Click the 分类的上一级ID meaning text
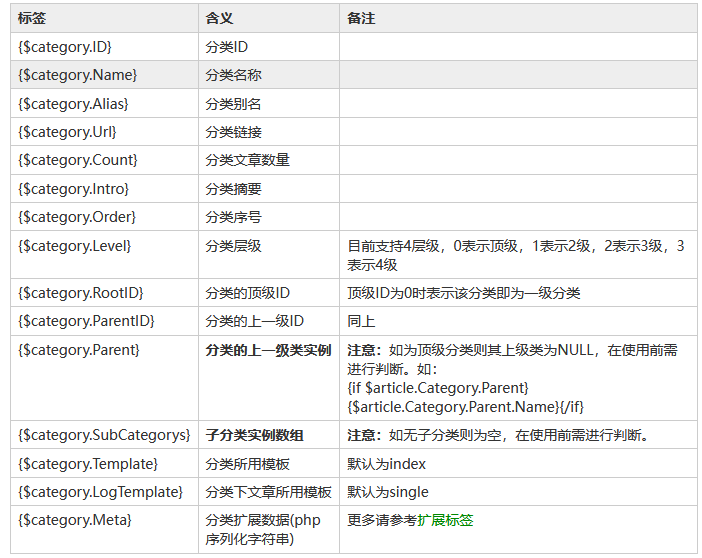Screen dimensions: 702x558 (x=255, y=321)
